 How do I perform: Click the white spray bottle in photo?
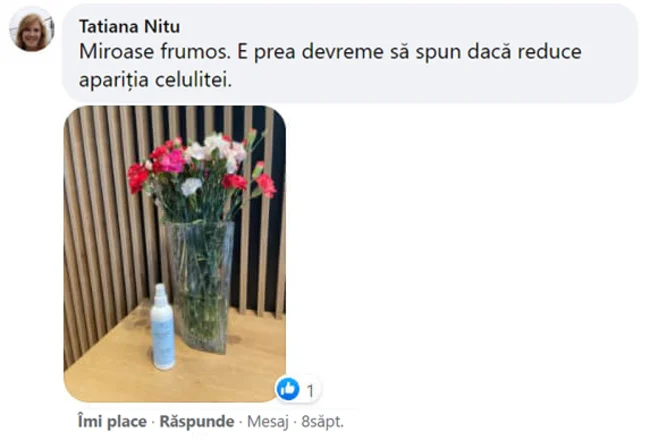tap(162, 327)
